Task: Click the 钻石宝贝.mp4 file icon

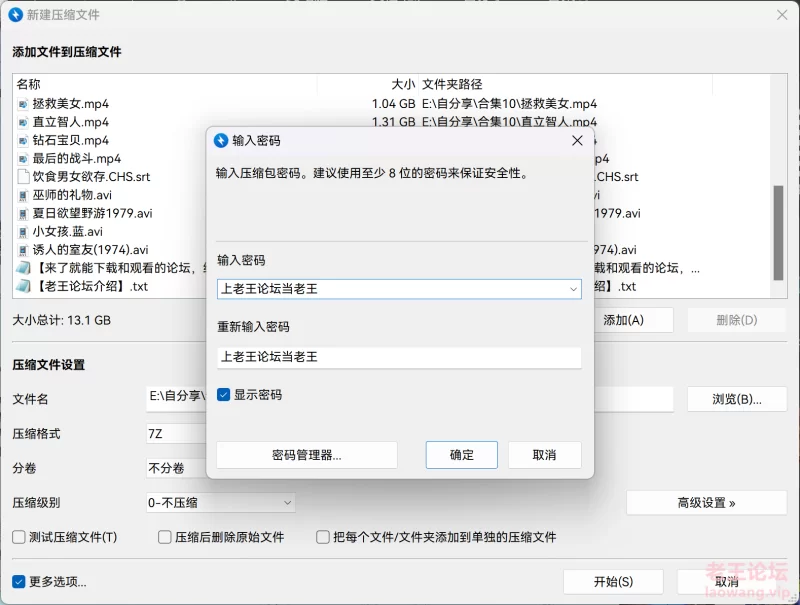Action: [22, 141]
